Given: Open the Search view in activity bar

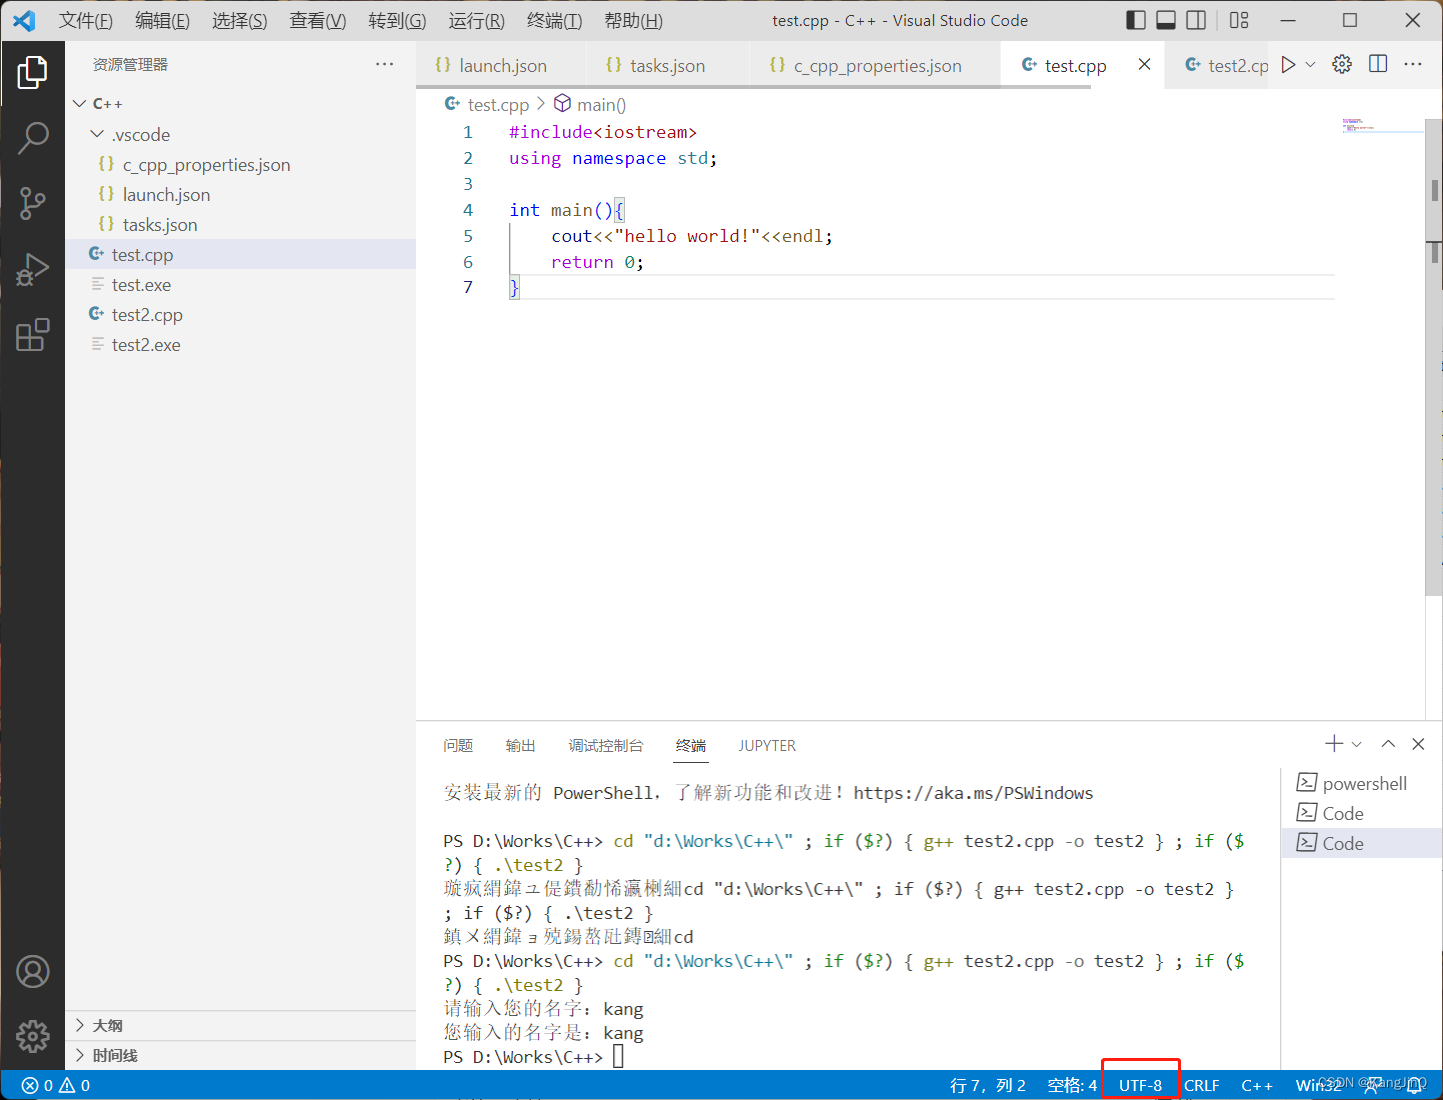Looking at the screenshot, I should coord(32,138).
